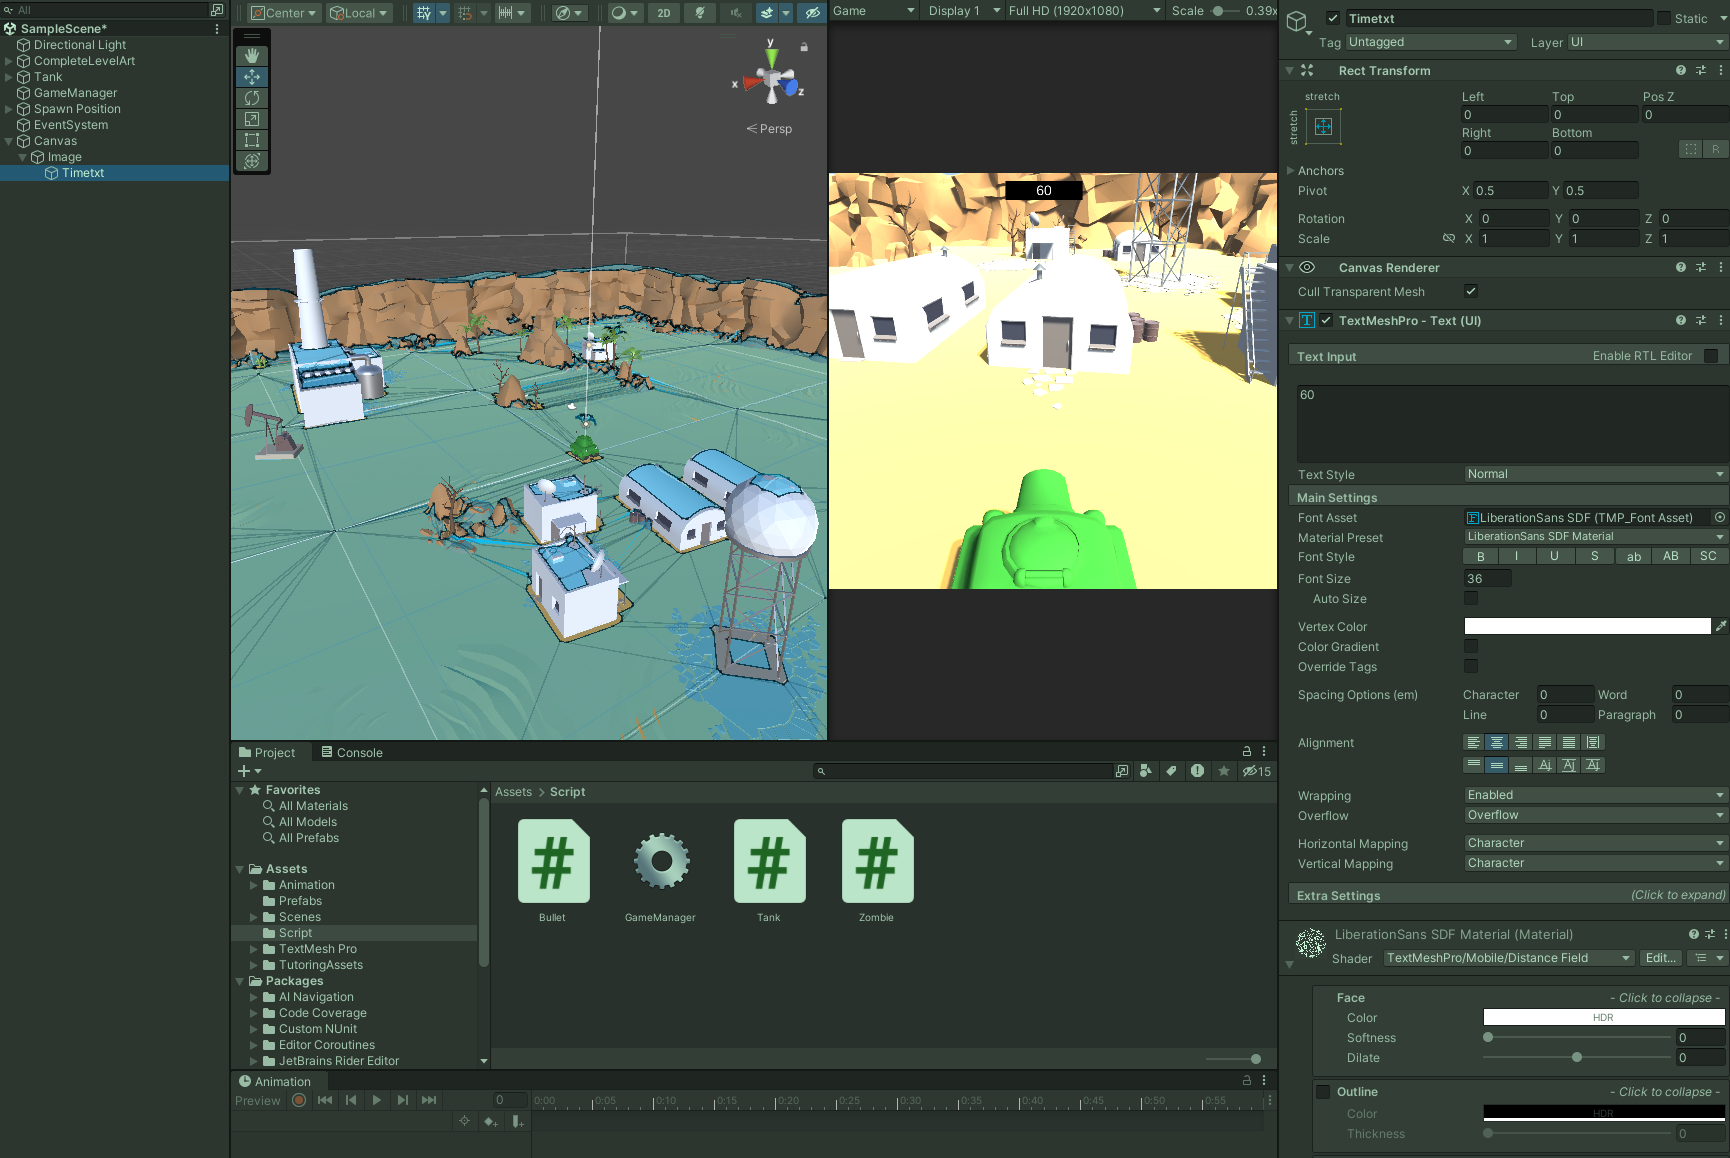Enable the Color Gradient checkbox
This screenshot has height=1158, width=1730.
click(1471, 646)
